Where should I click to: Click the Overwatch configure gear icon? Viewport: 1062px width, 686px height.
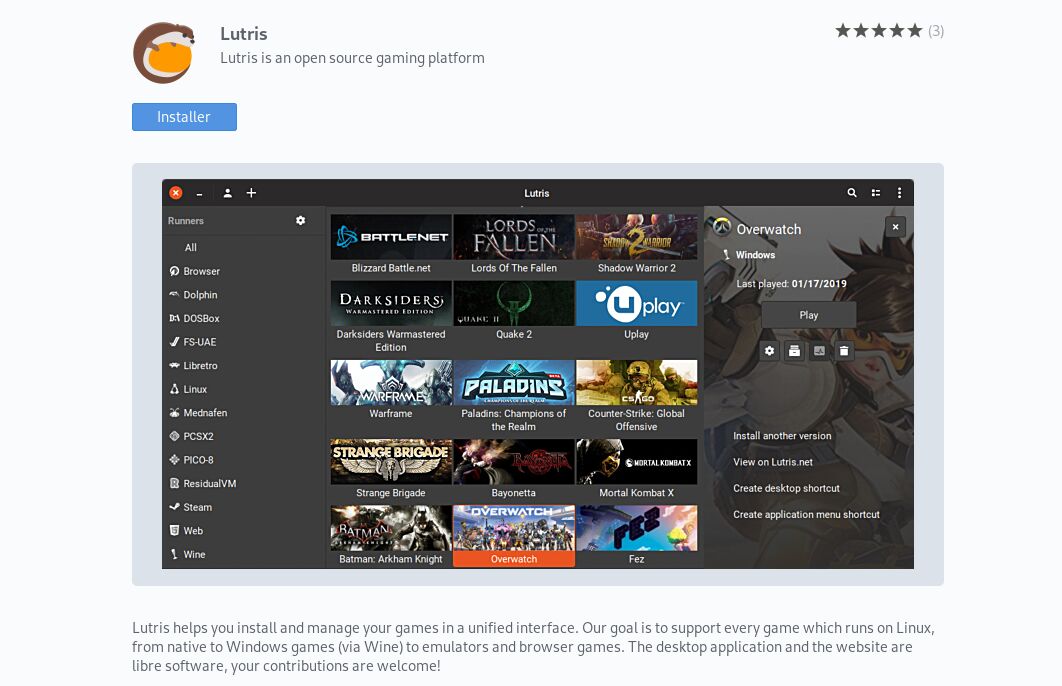click(769, 351)
